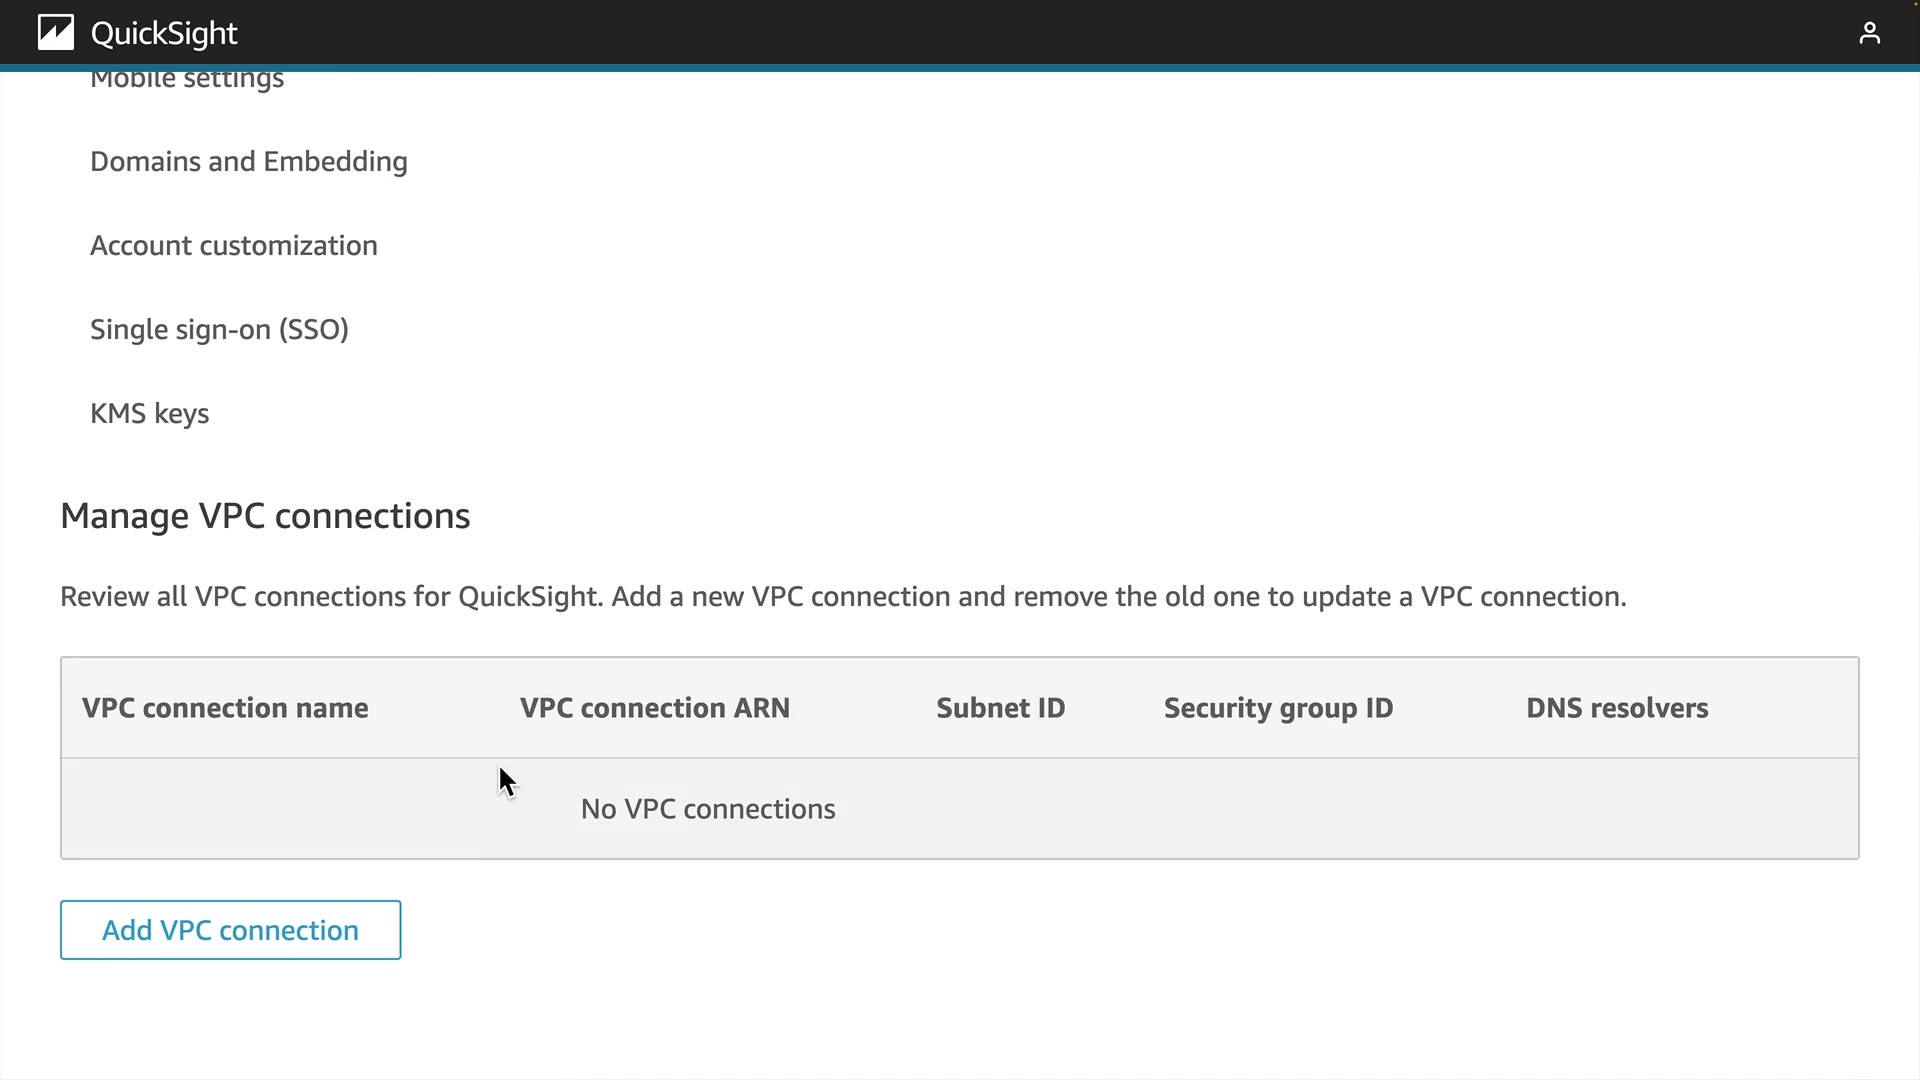Click the sentence starting Review all VPC connections
Image resolution: width=1920 pixels, height=1080 pixels.
click(x=330, y=597)
